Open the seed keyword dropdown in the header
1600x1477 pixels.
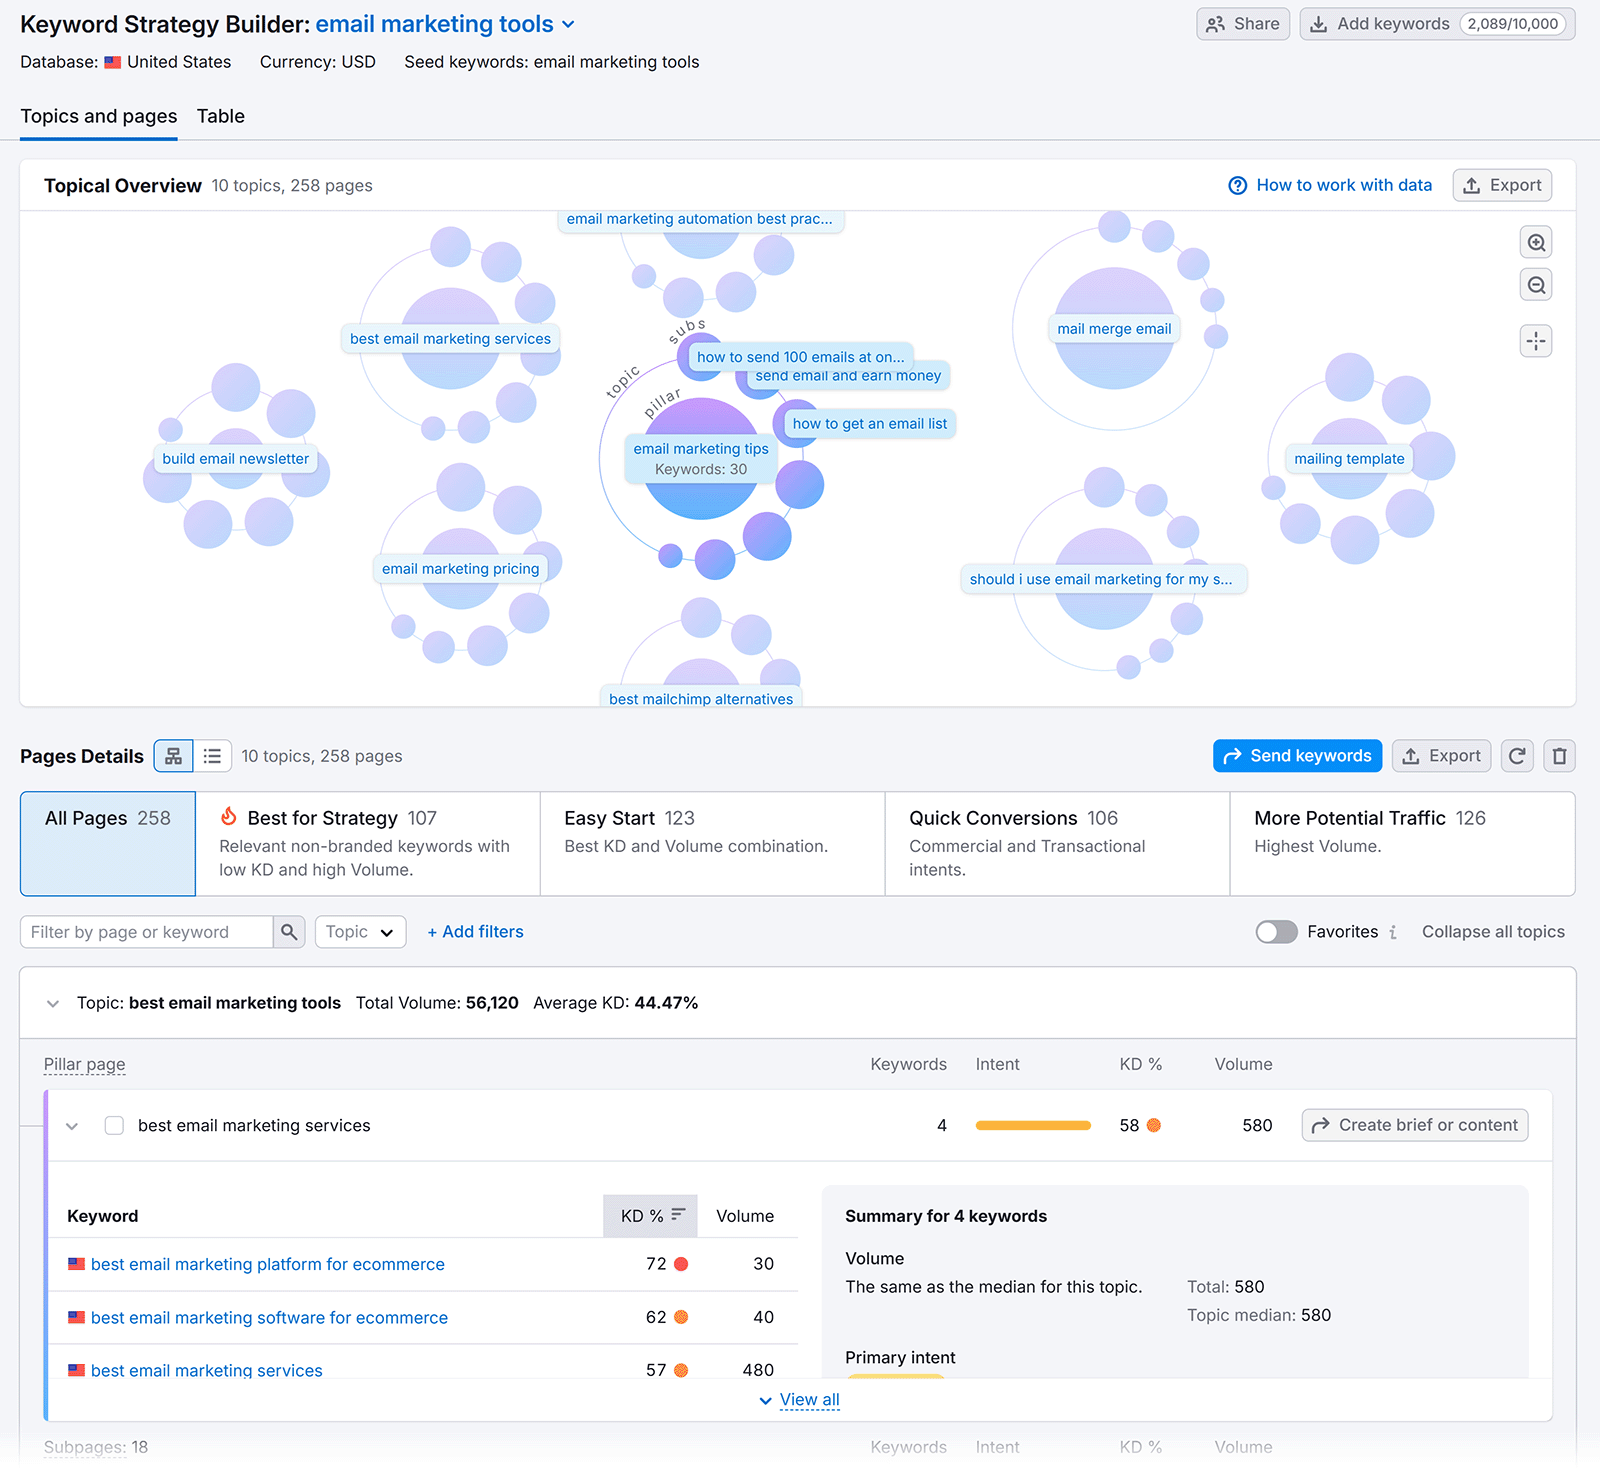coord(569,24)
